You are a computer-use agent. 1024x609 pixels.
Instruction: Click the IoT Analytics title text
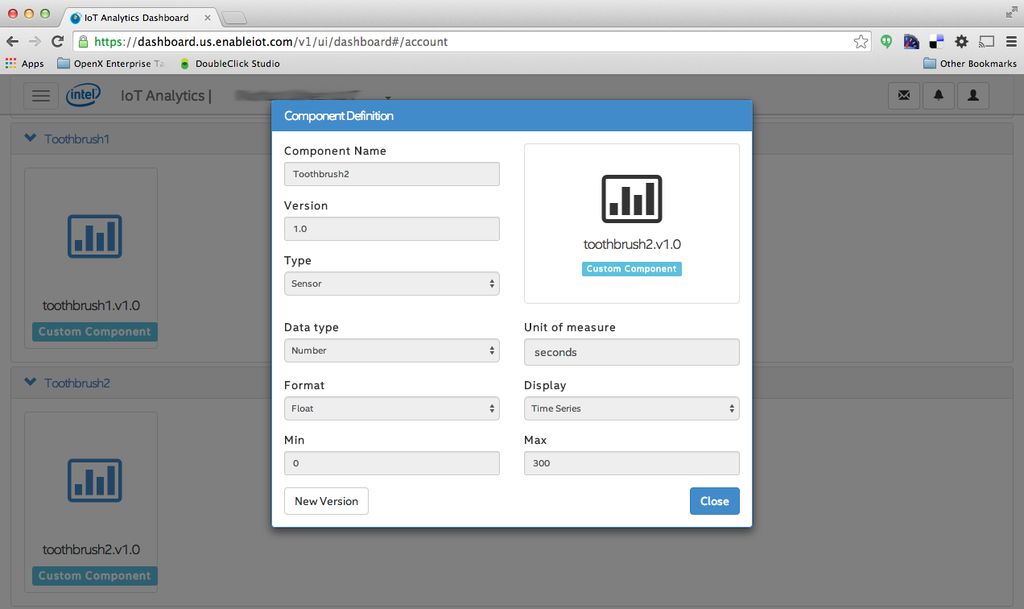(x=162, y=95)
